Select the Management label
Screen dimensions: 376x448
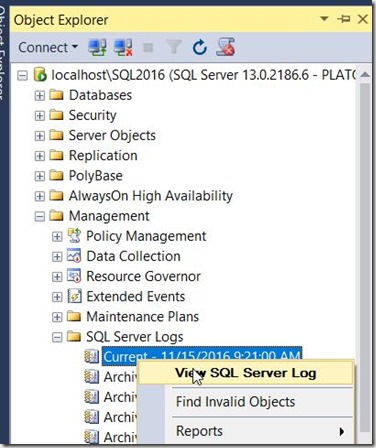pos(109,216)
